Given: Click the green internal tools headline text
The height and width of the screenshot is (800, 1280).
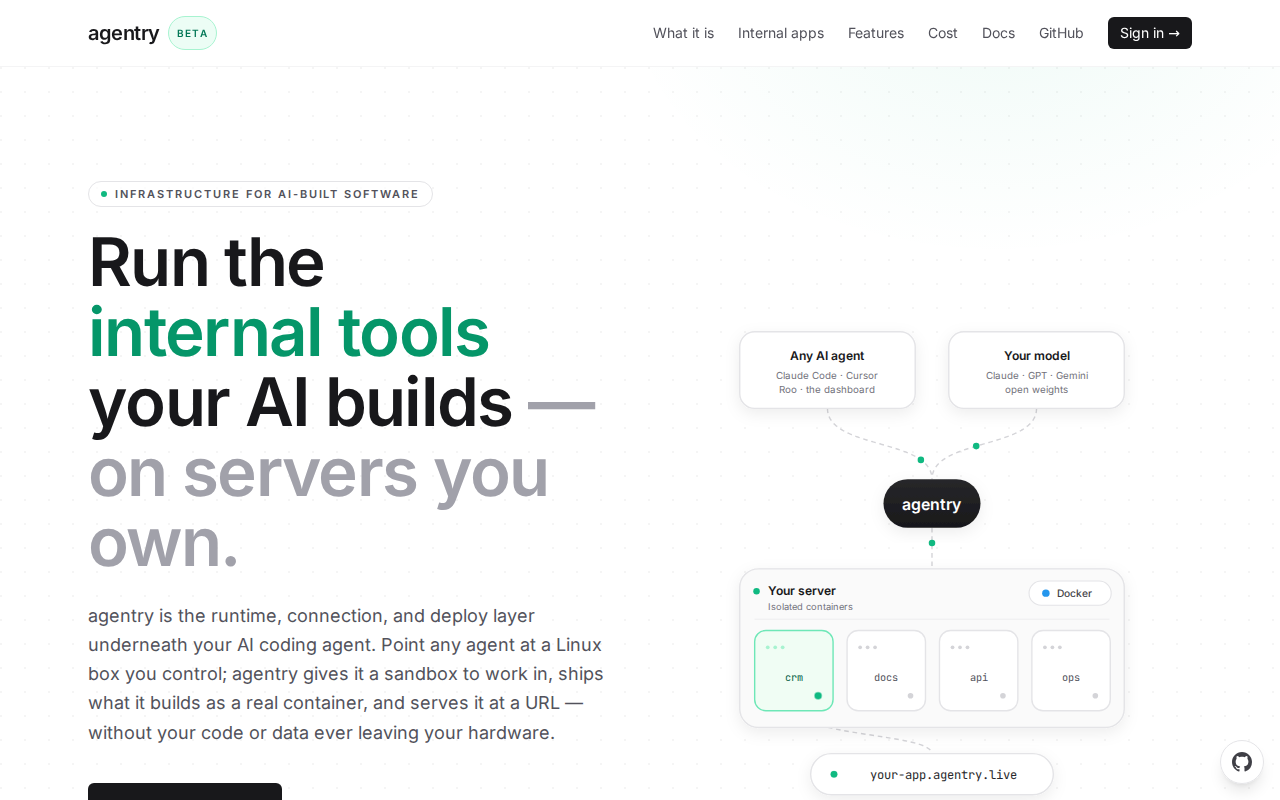Looking at the screenshot, I should [289, 332].
